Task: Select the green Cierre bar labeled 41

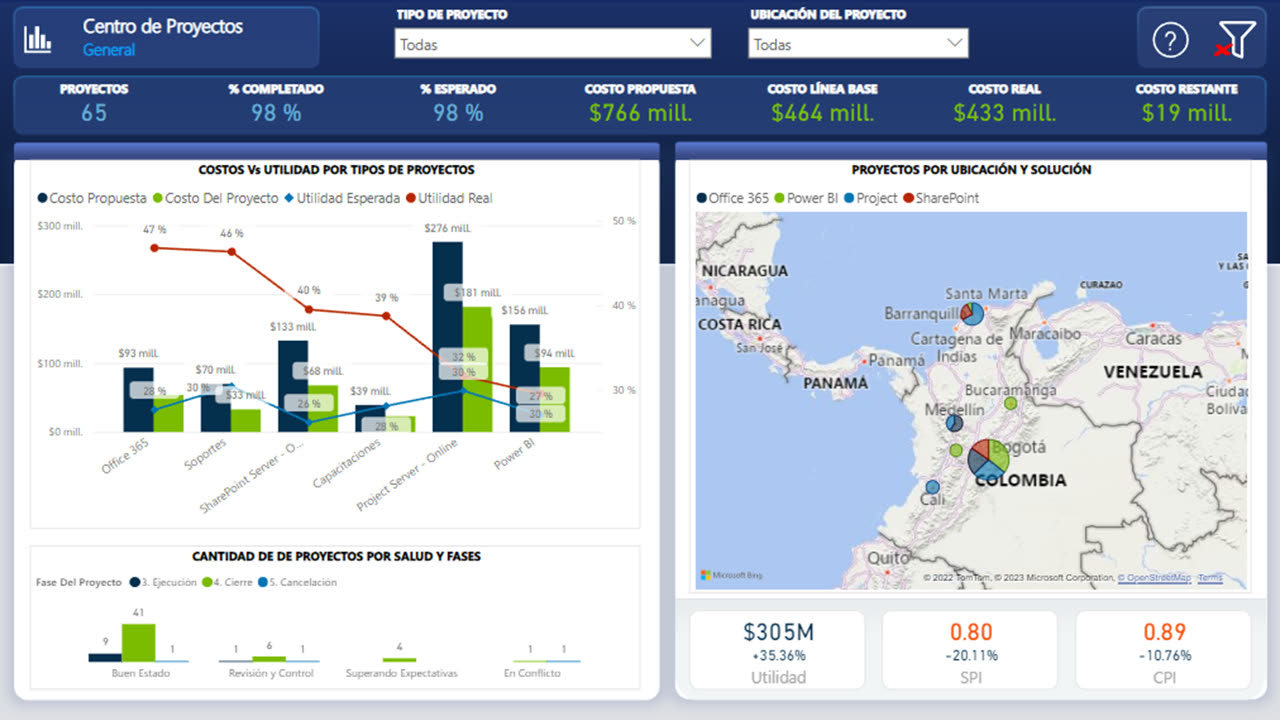Action: (139, 643)
